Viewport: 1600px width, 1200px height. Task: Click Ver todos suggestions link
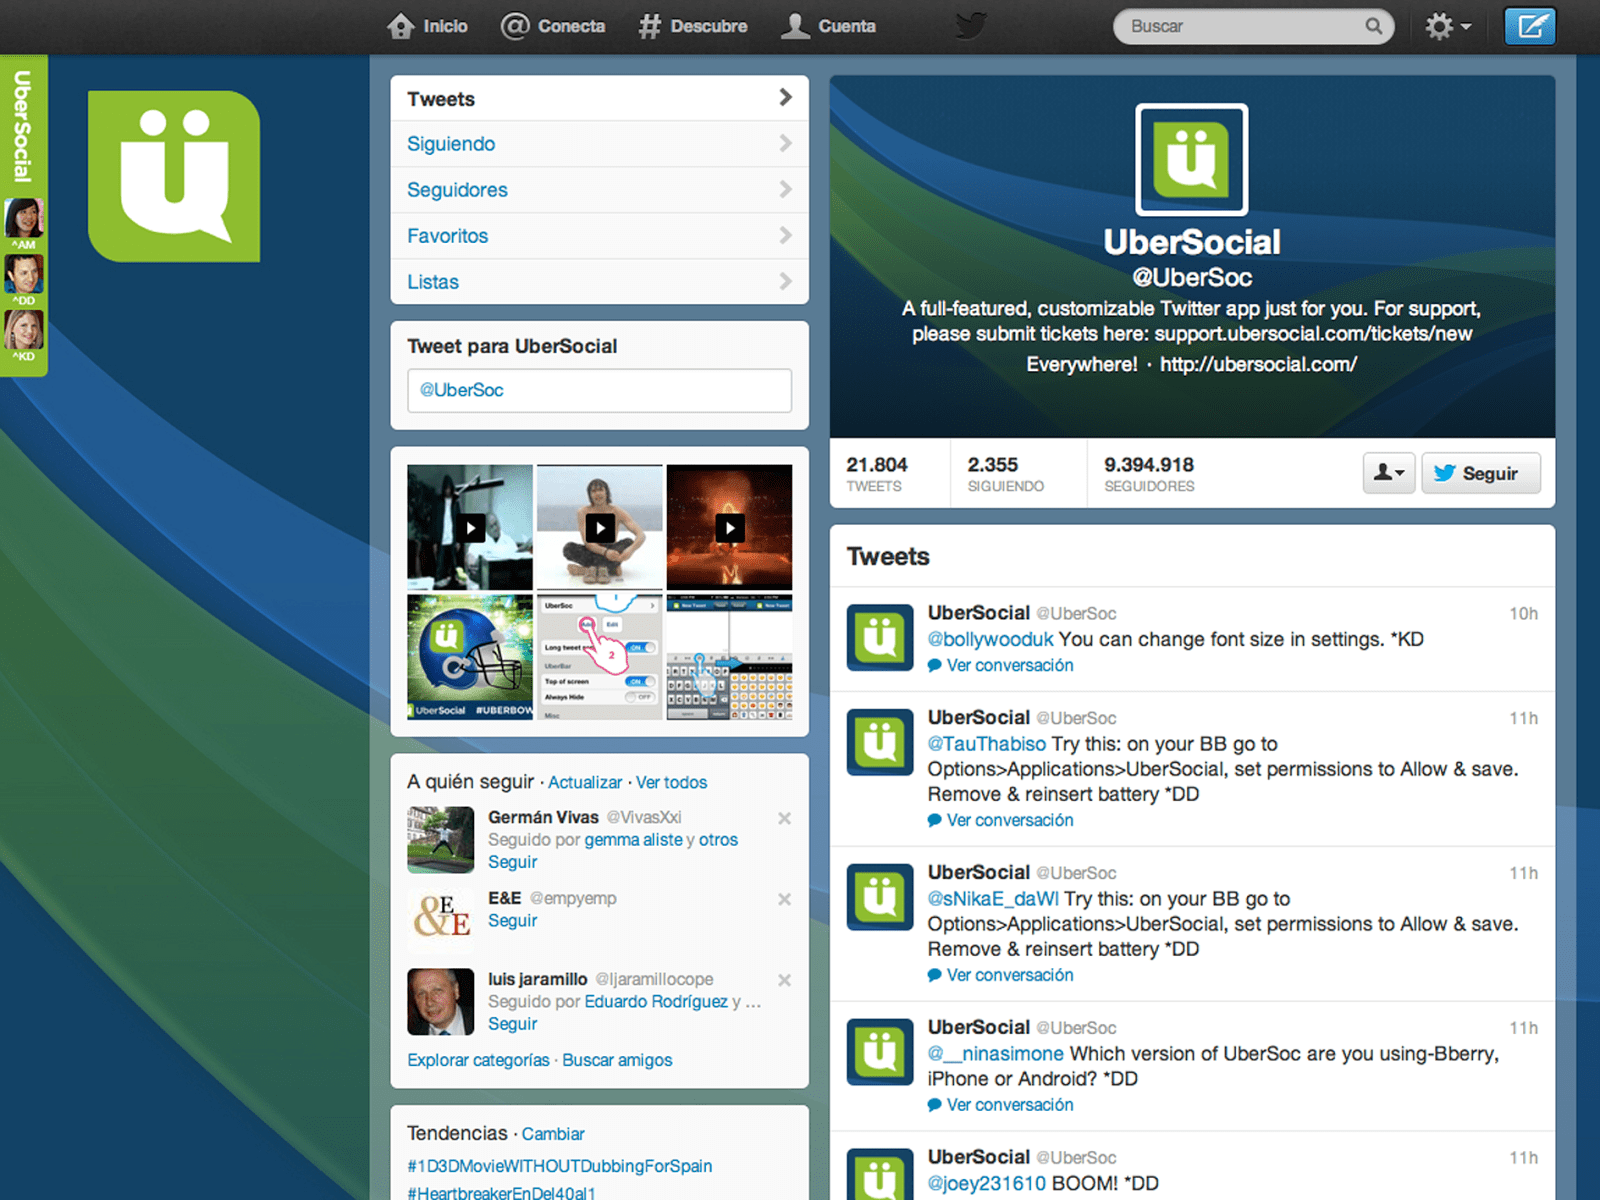(672, 782)
